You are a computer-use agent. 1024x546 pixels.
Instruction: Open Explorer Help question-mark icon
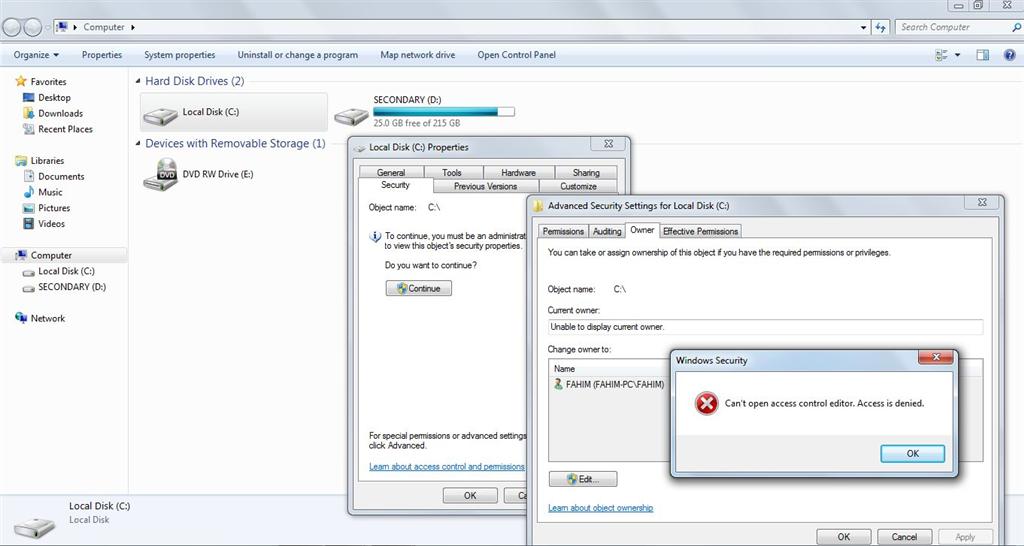[x=1009, y=56]
